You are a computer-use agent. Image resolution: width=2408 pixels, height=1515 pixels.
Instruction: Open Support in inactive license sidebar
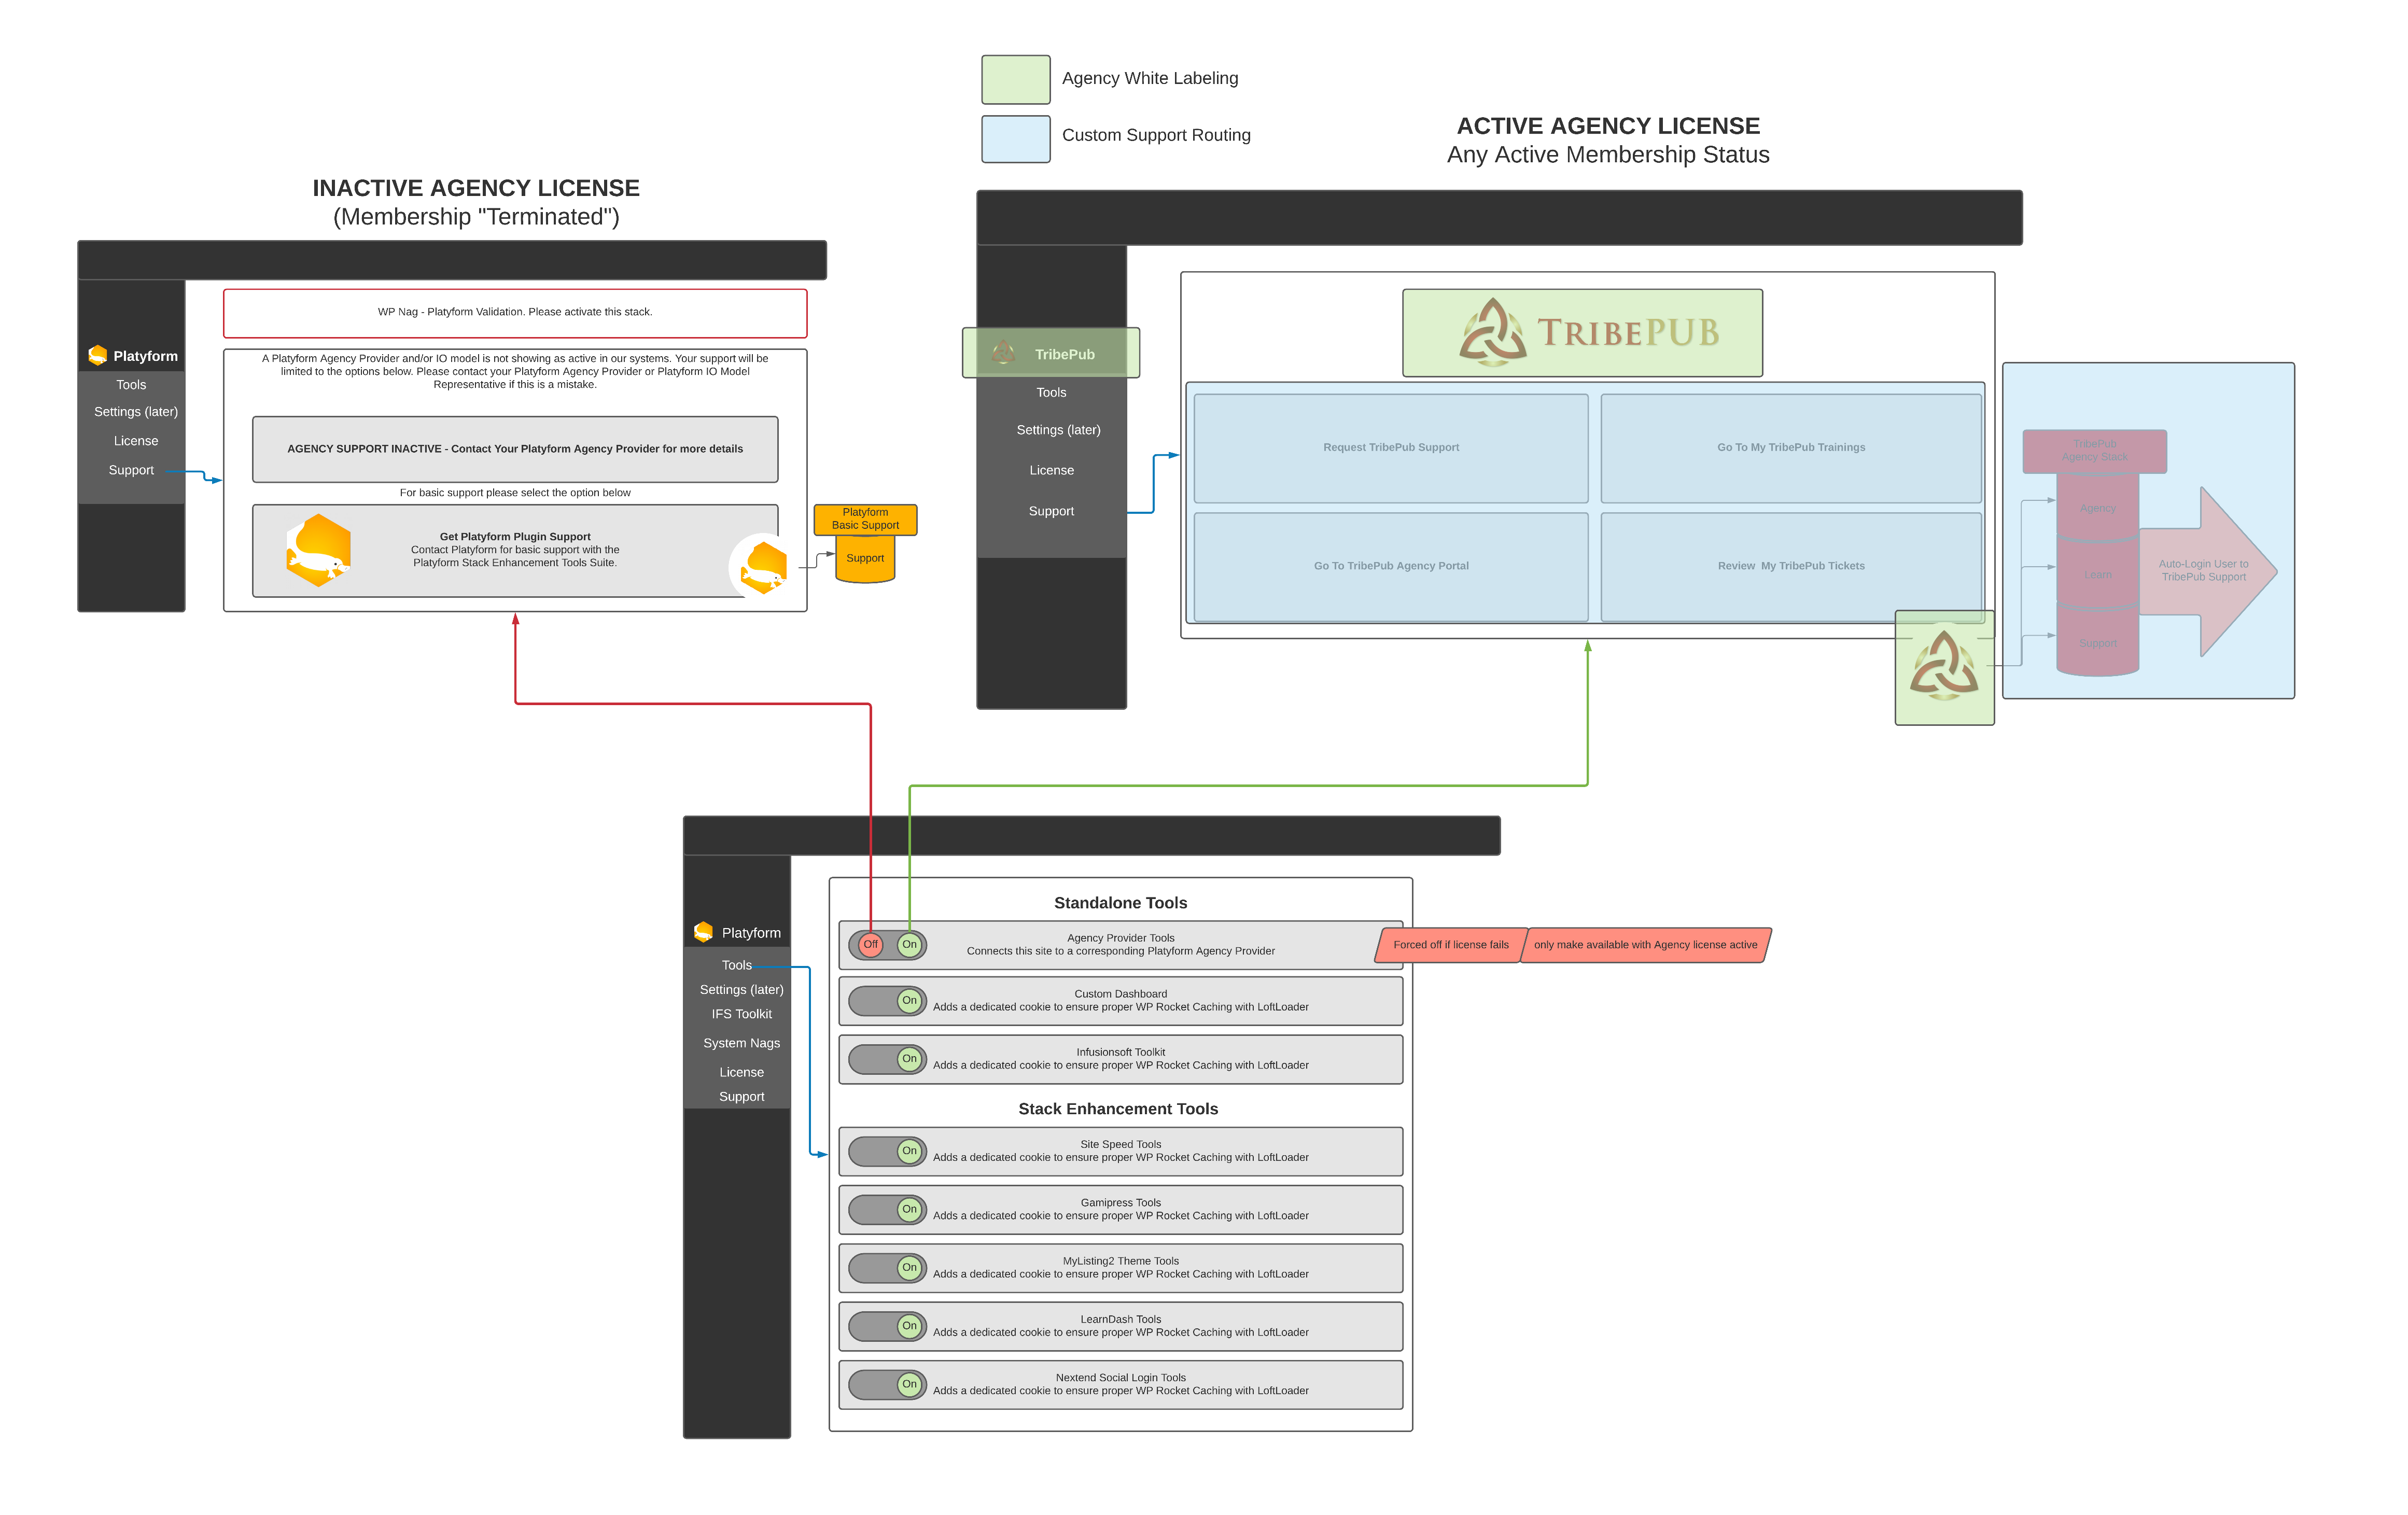tap(131, 470)
